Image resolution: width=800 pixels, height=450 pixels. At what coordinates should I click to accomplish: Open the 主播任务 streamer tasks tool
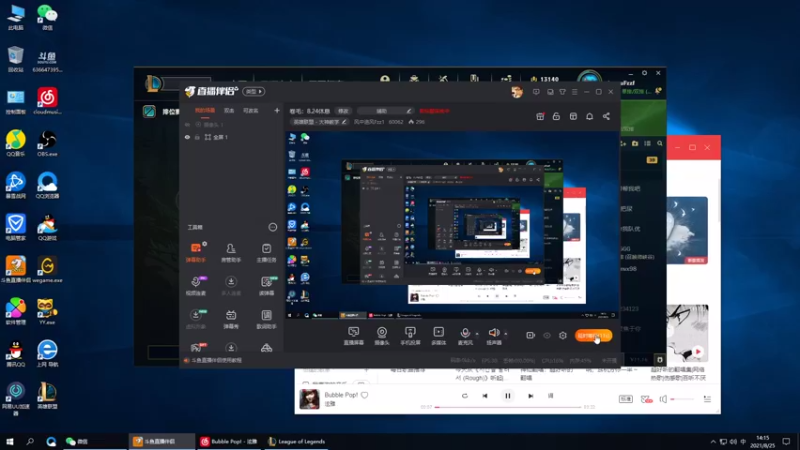coord(266,252)
